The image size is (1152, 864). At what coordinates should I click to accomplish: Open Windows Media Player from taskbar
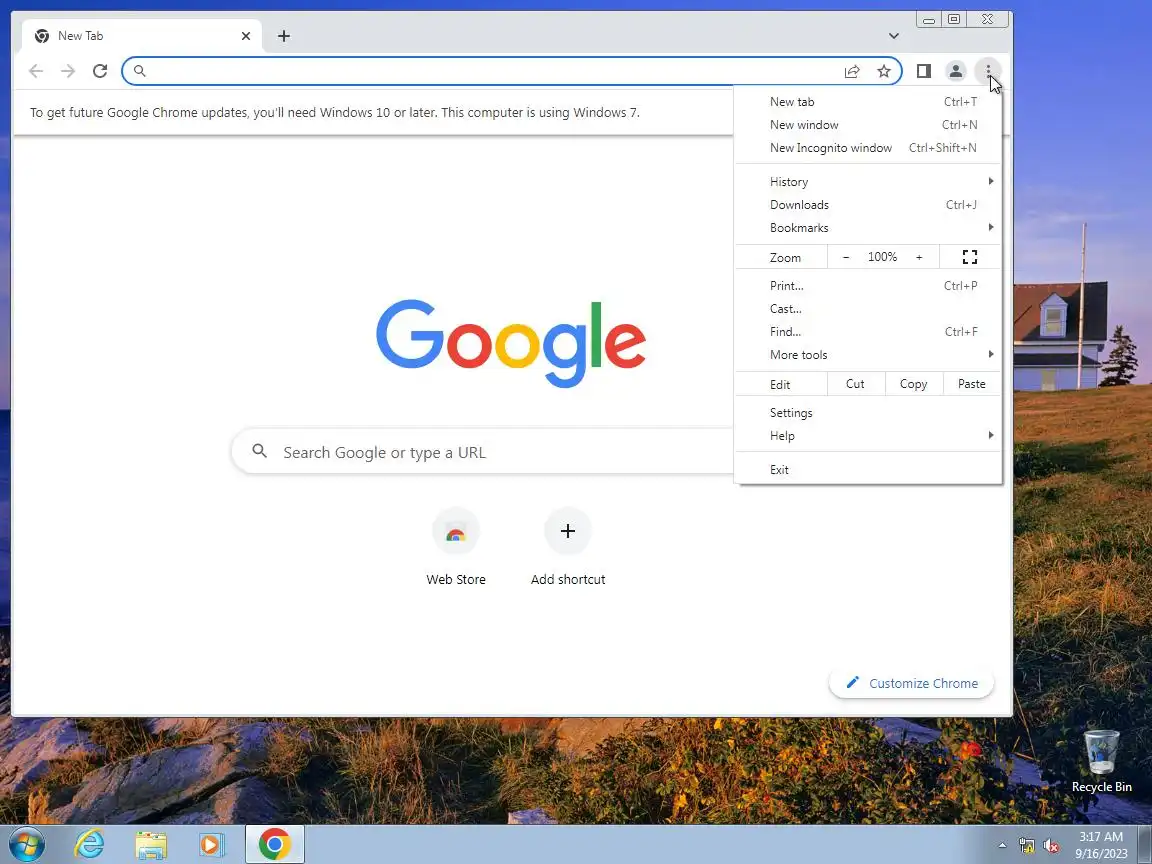[x=212, y=844]
